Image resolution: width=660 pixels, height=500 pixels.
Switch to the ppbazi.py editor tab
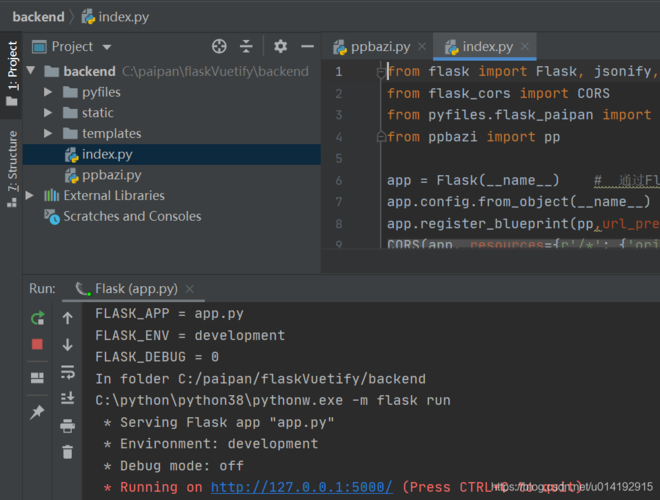coord(379,47)
